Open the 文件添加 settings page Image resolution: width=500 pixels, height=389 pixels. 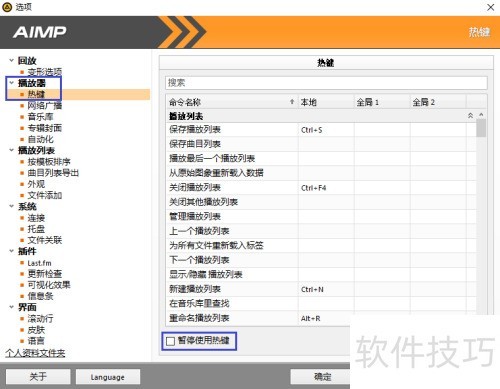(x=45, y=195)
